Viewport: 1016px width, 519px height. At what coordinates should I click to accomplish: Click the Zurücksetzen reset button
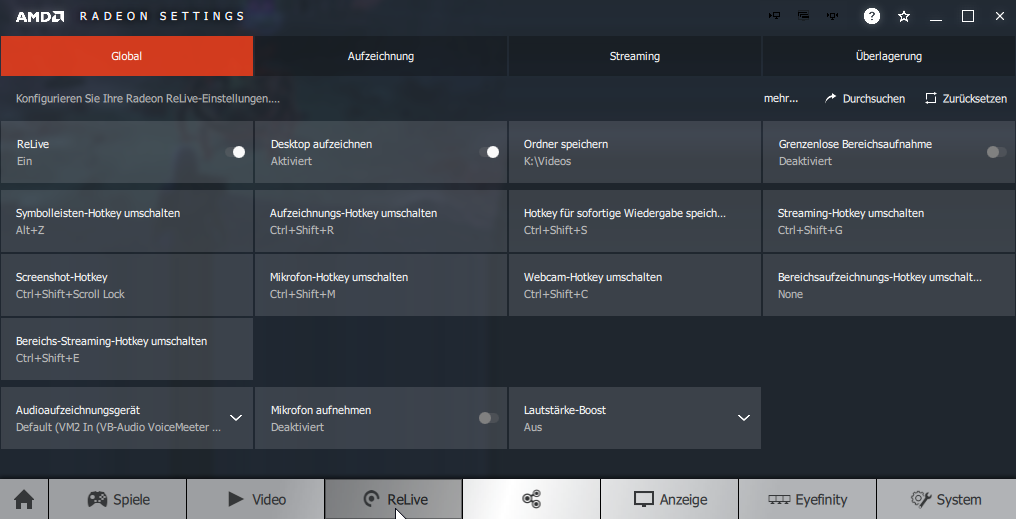(x=965, y=99)
